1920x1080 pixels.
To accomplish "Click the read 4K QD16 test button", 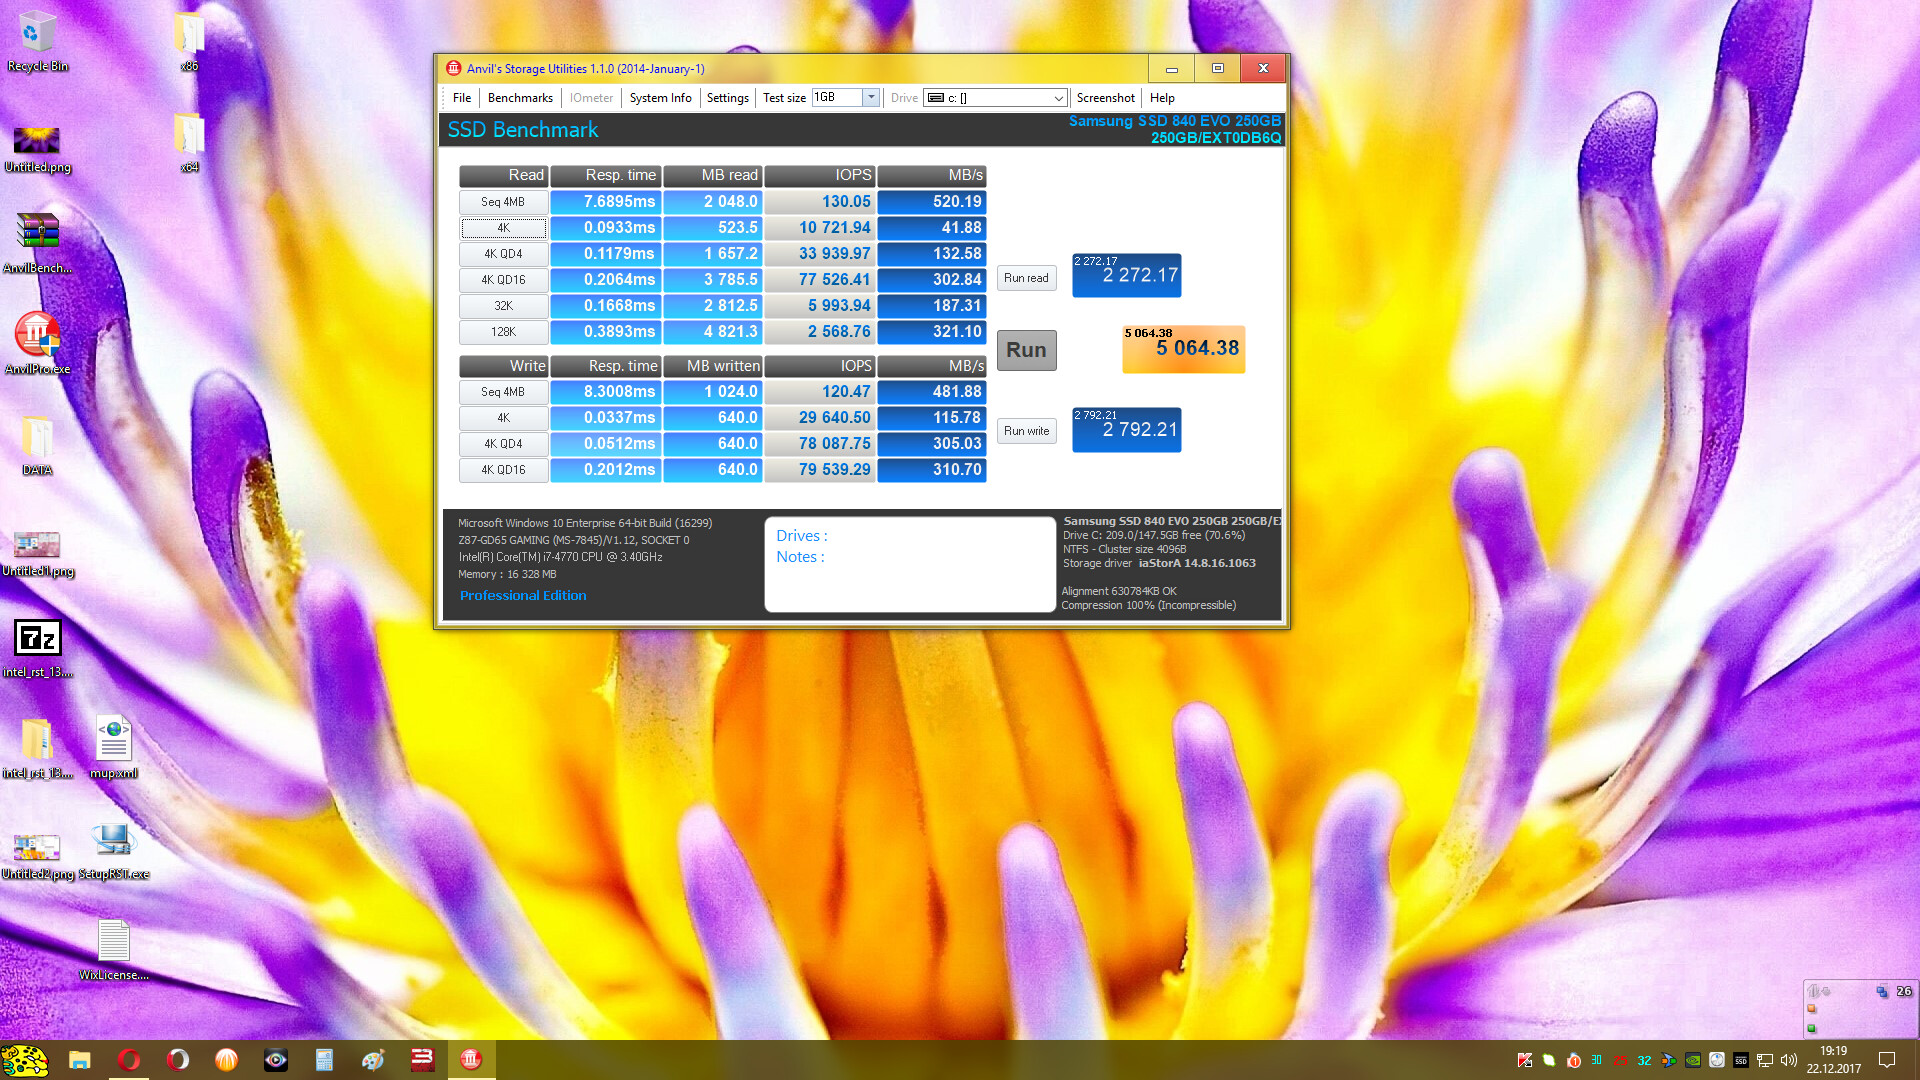I will [x=503, y=280].
